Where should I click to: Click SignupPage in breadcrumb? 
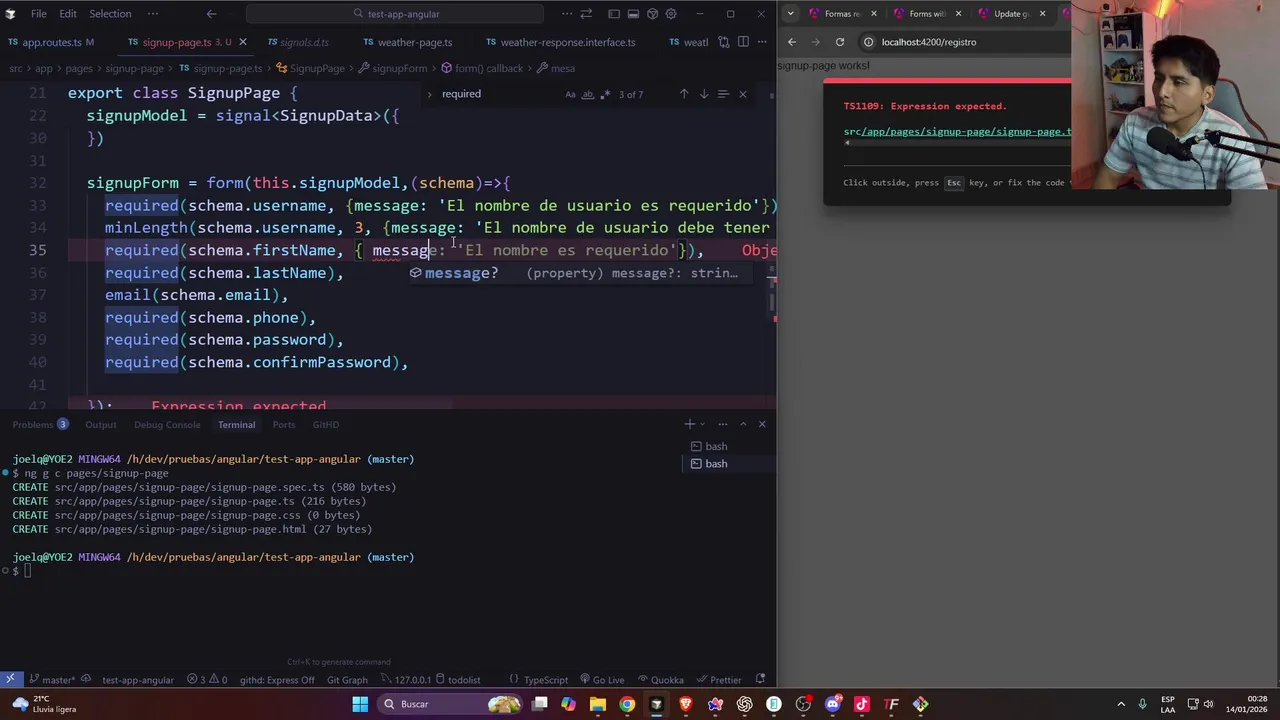pos(310,68)
